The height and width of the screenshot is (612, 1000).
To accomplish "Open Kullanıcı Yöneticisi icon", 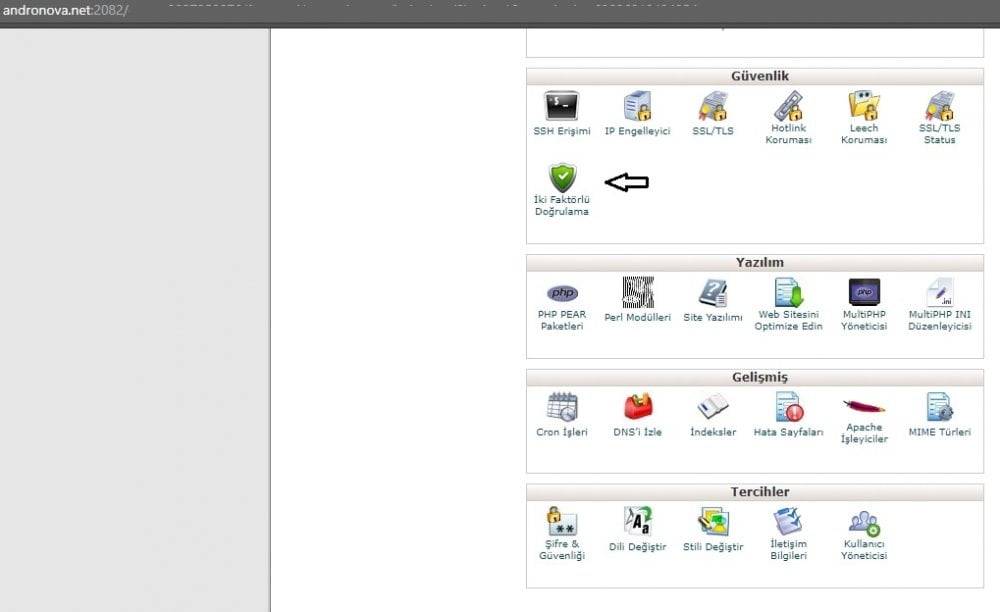I will click(x=864, y=522).
